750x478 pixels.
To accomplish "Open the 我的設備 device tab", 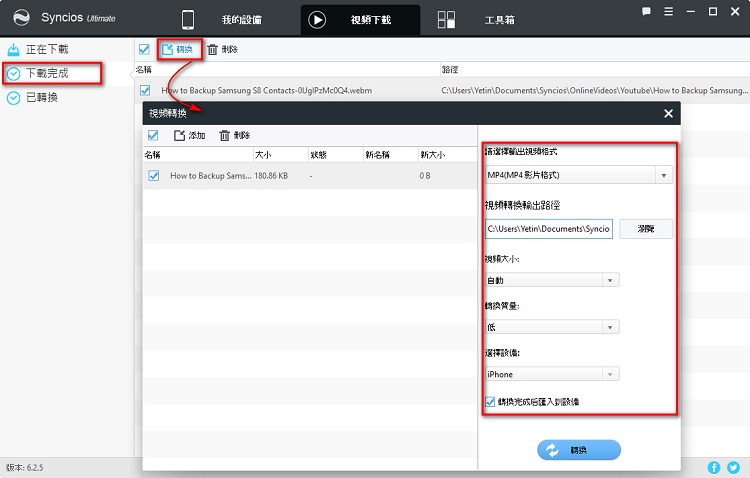I will (x=242, y=20).
